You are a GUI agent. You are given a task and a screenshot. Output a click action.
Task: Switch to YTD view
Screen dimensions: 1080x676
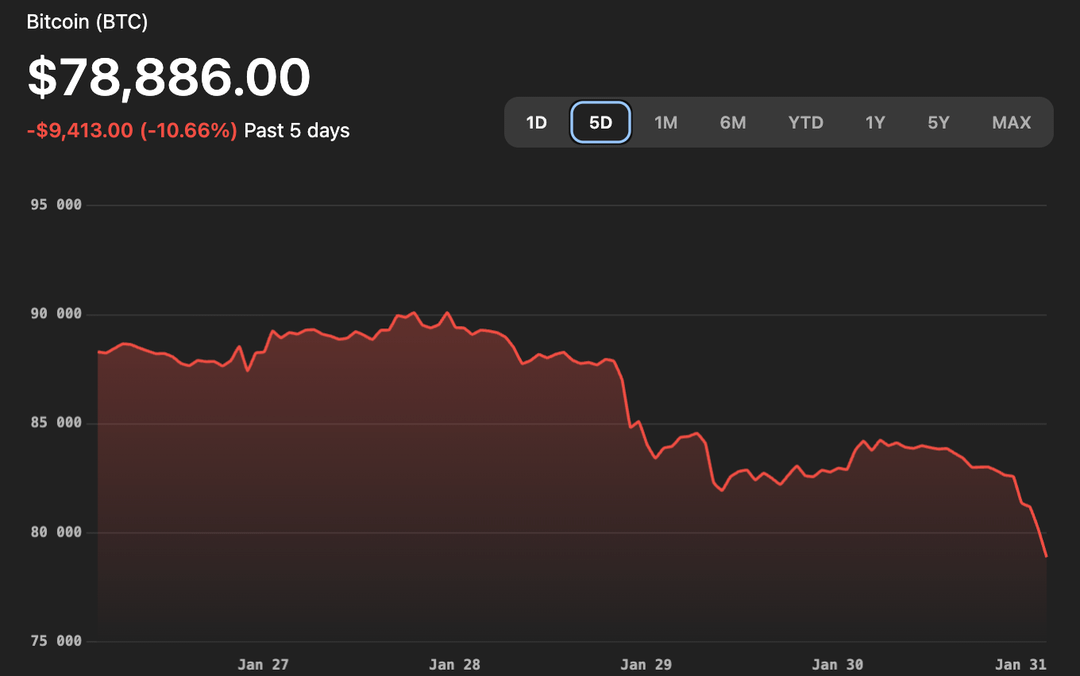[805, 122]
